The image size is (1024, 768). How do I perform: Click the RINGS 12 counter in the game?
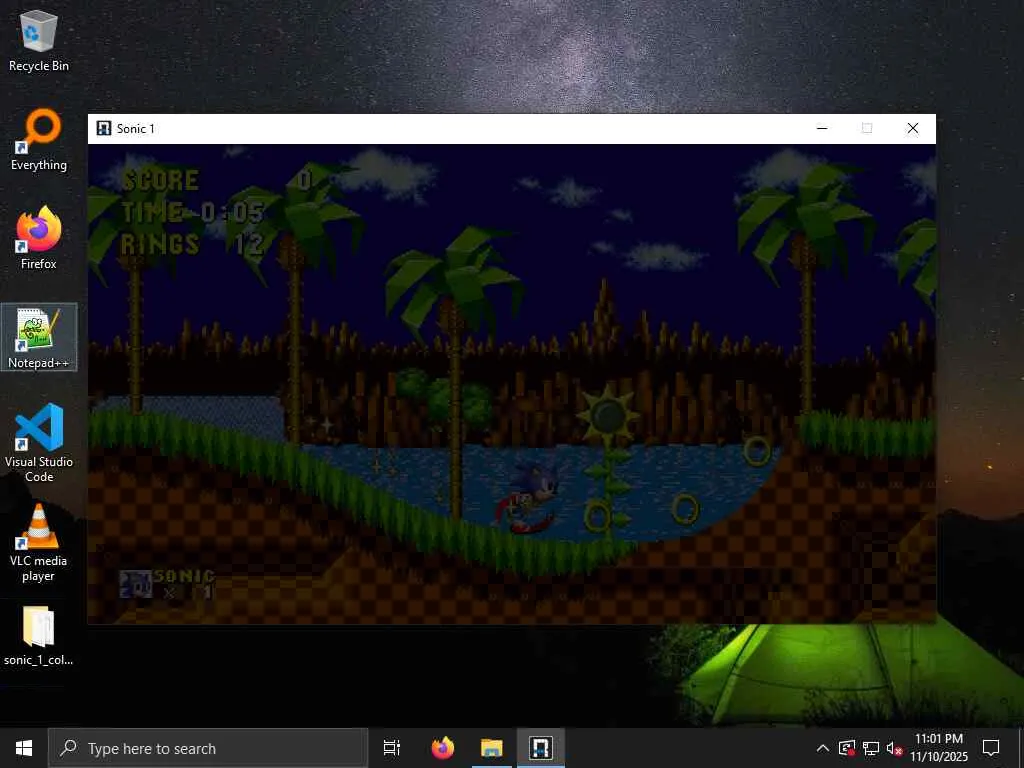click(x=193, y=244)
